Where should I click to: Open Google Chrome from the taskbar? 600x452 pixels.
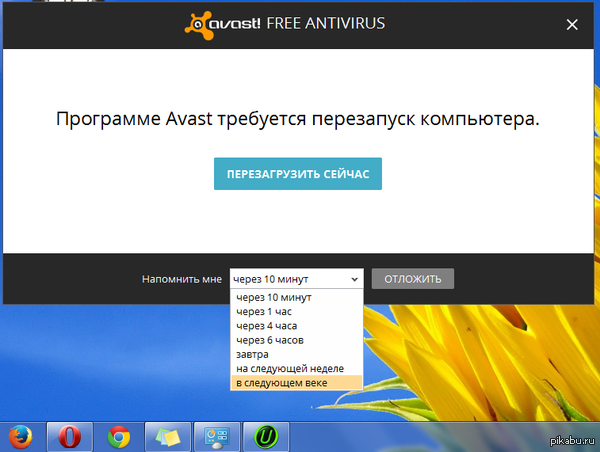coord(119,436)
